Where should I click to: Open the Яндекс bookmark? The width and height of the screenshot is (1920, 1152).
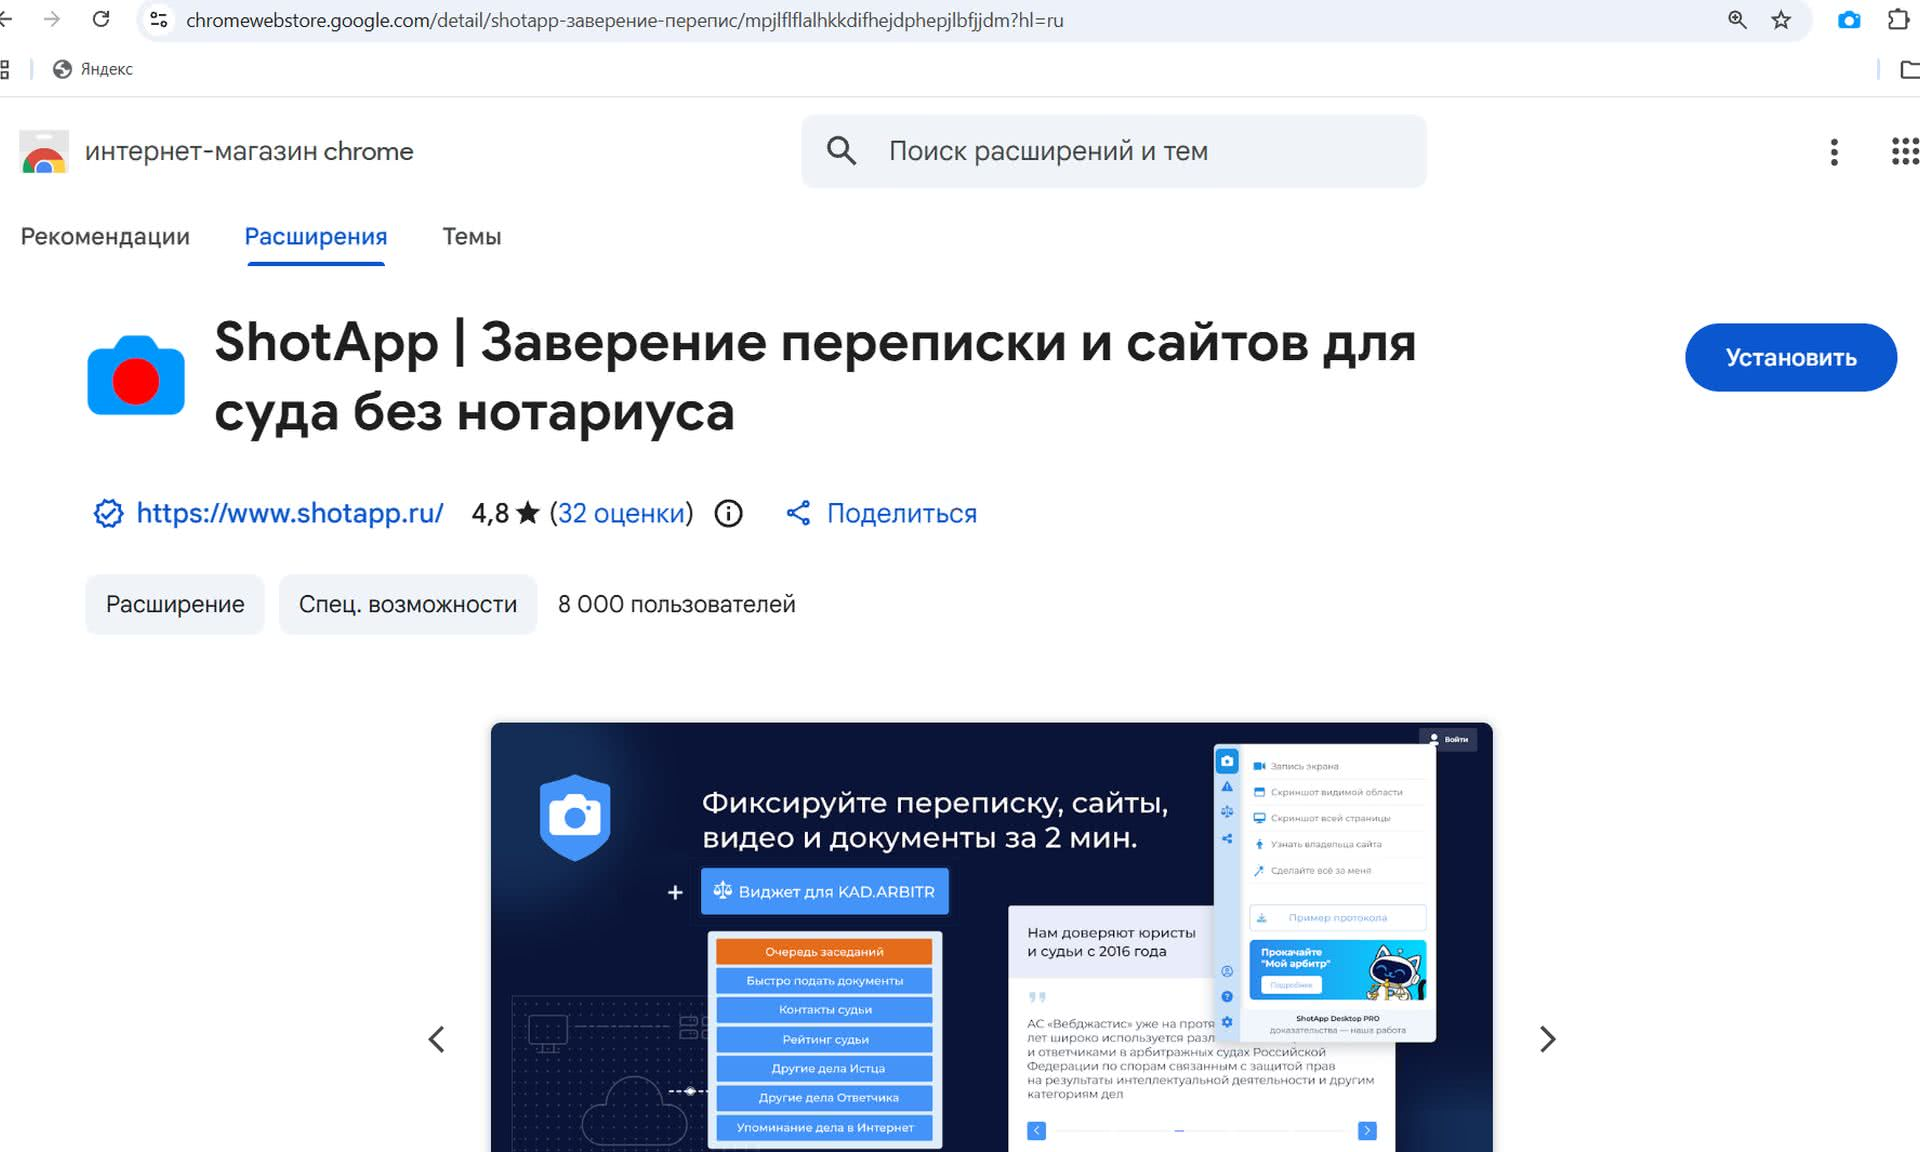click(x=93, y=69)
